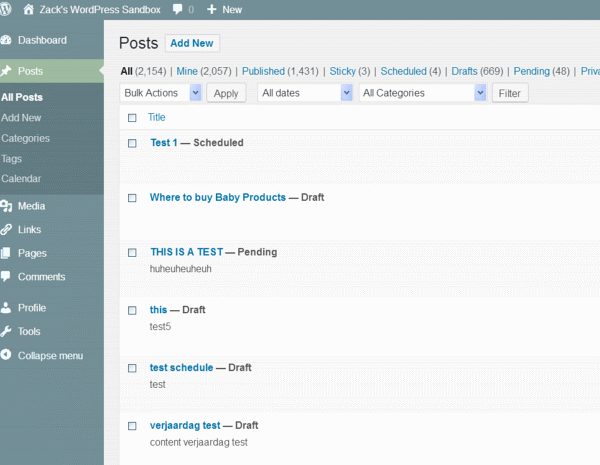Image resolution: width=600 pixels, height=465 pixels.
Task: Open Categories submenu item under Posts
Action: pos(25,139)
